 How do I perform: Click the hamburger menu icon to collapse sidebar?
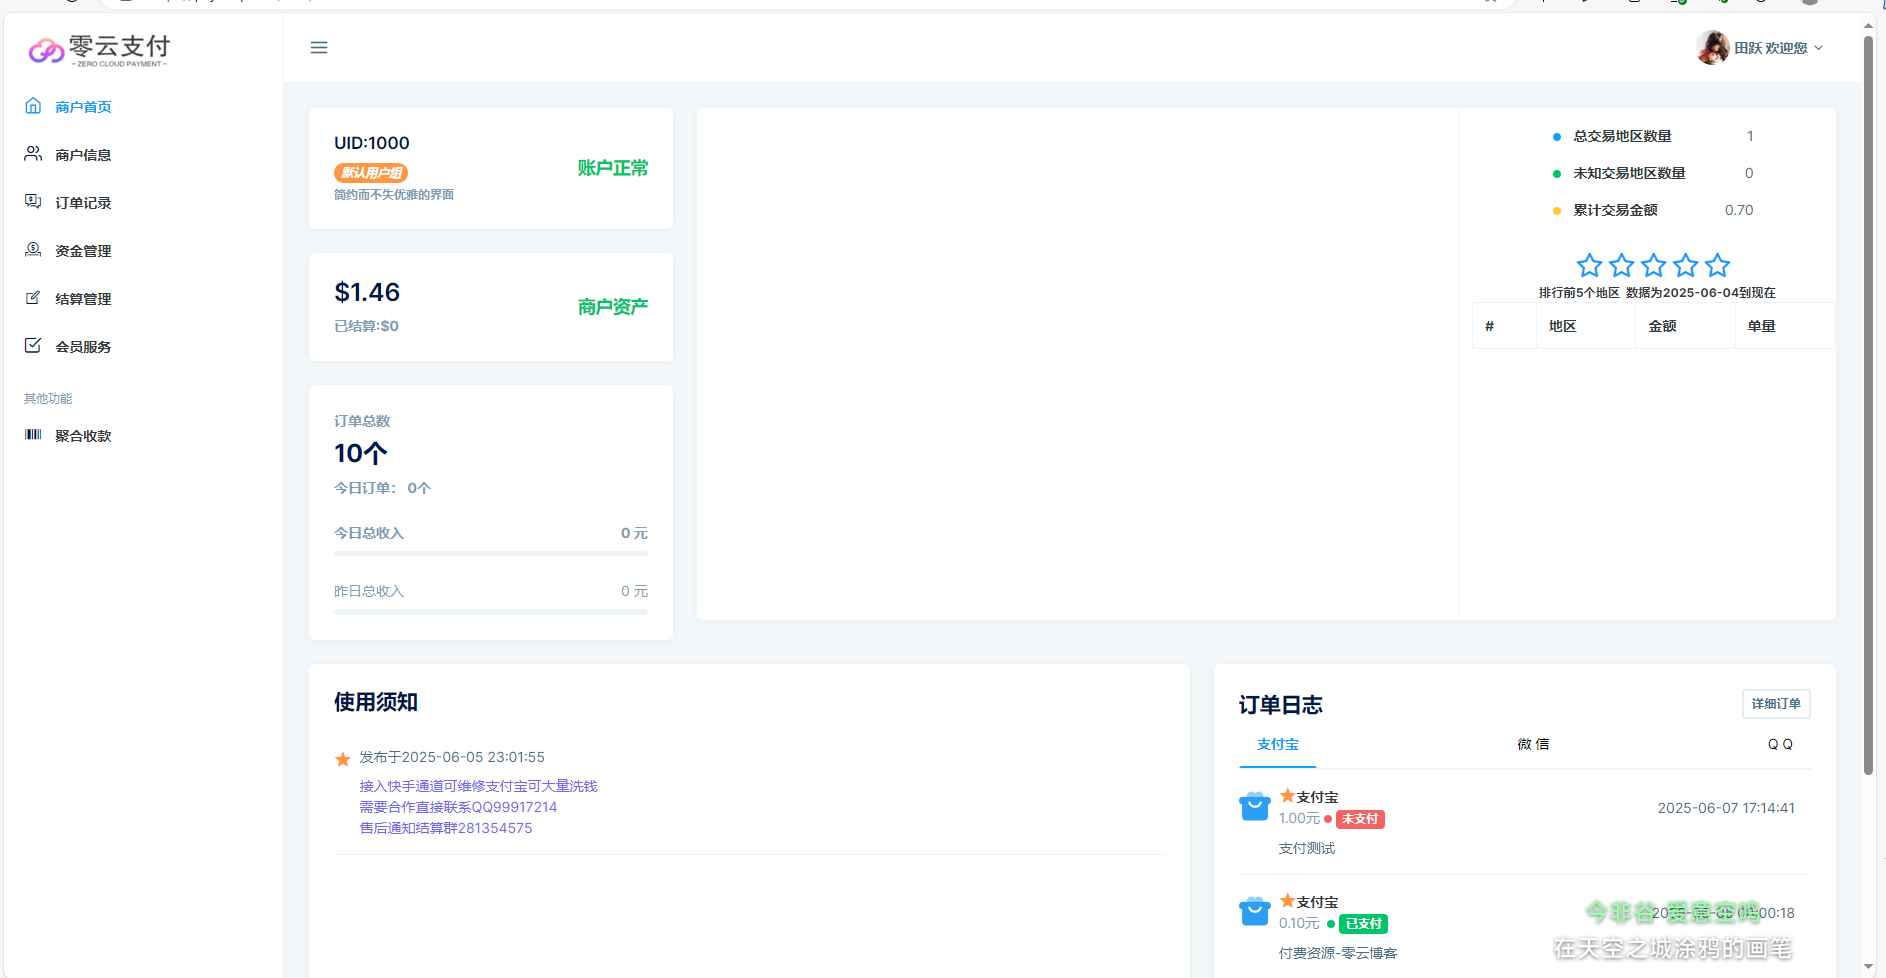(319, 48)
